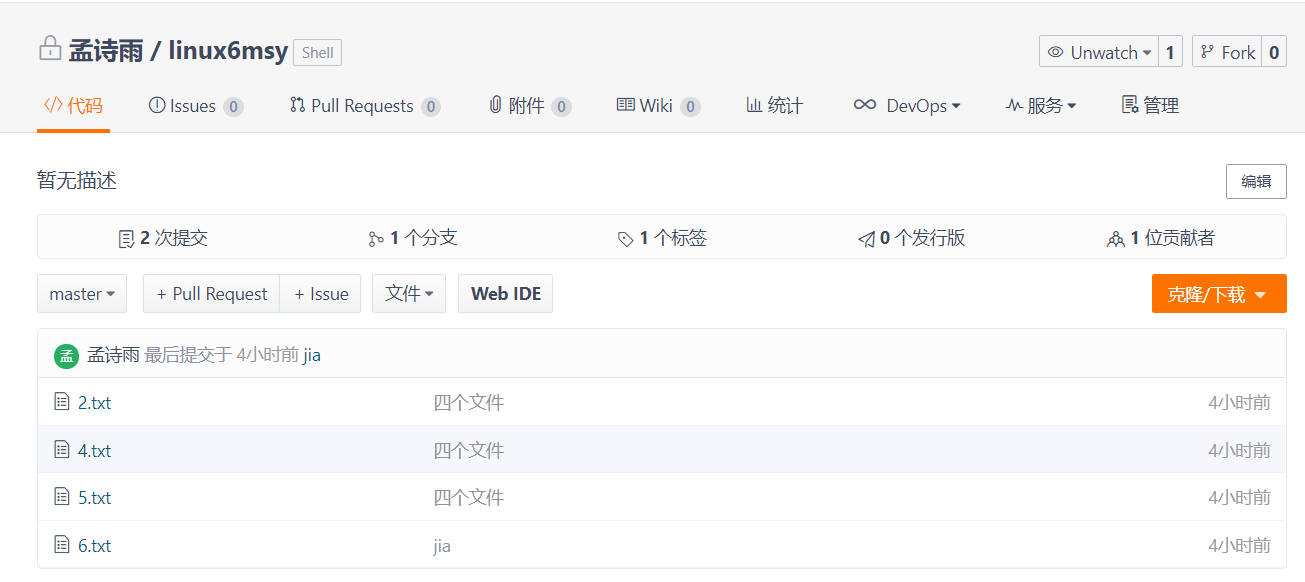Open the DevOps menu
Screen dimensions: 1305x582
(x=907, y=106)
